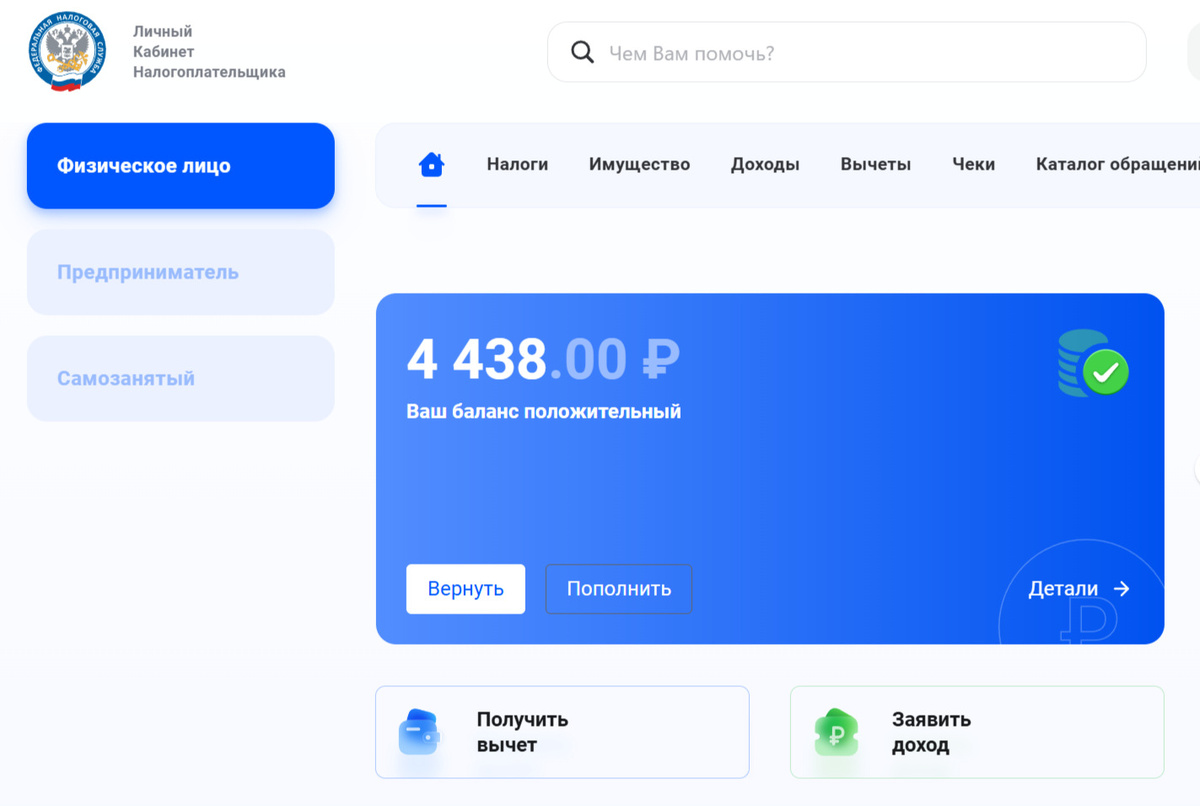Click the green ruble icon in Заявить доход

pos(836,732)
